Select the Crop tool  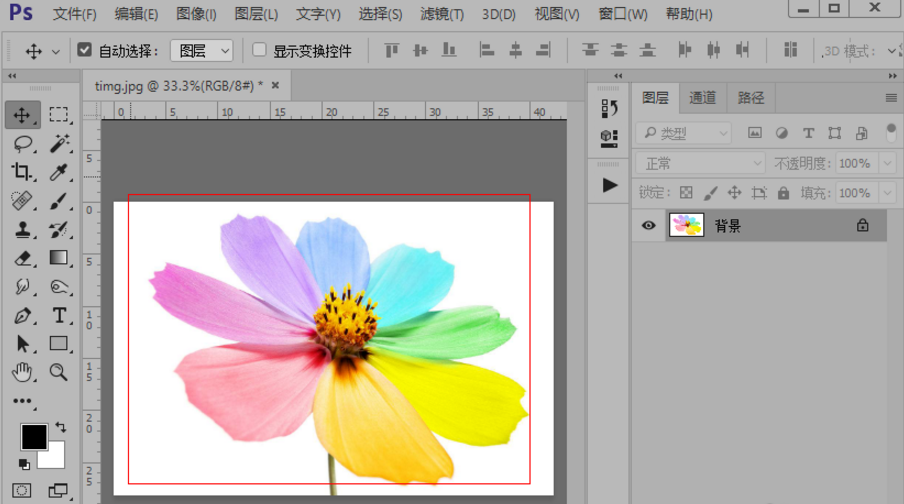coord(23,172)
